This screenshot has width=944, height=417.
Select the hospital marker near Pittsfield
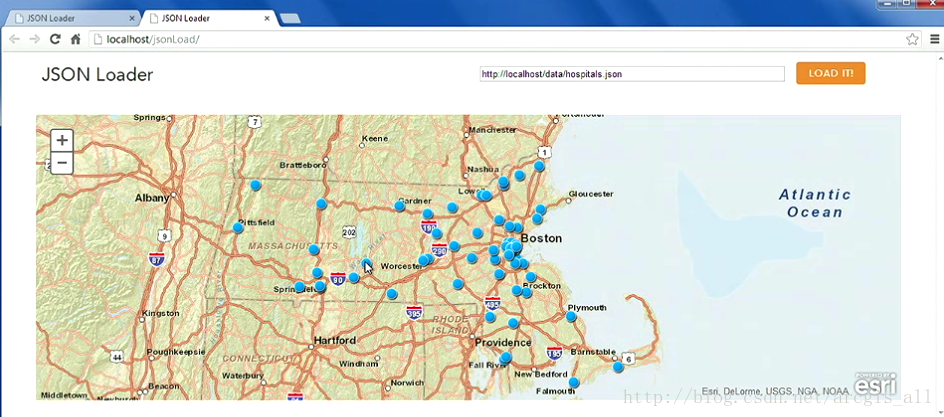pyautogui.click(x=238, y=228)
